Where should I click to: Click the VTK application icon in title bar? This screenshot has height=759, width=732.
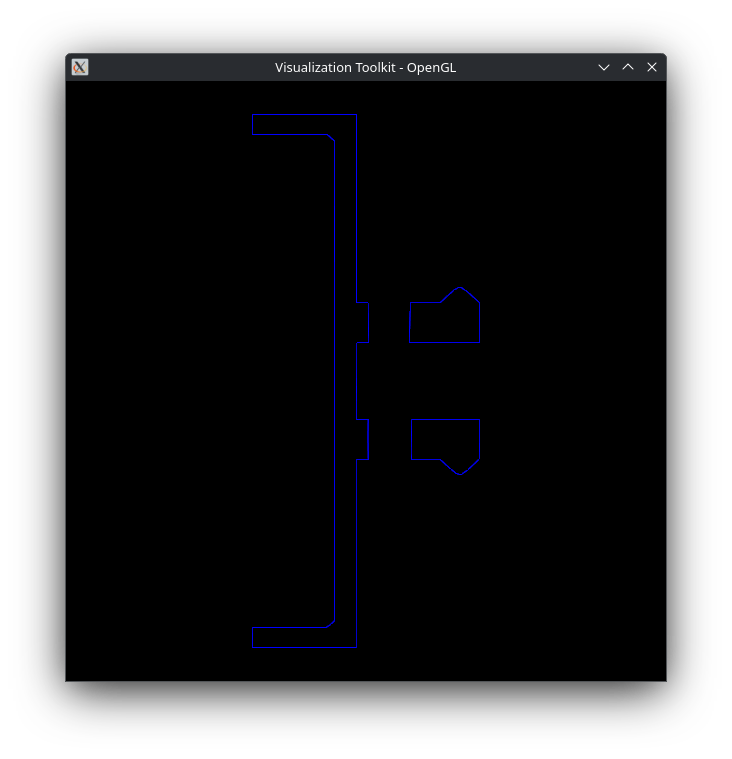click(80, 67)
